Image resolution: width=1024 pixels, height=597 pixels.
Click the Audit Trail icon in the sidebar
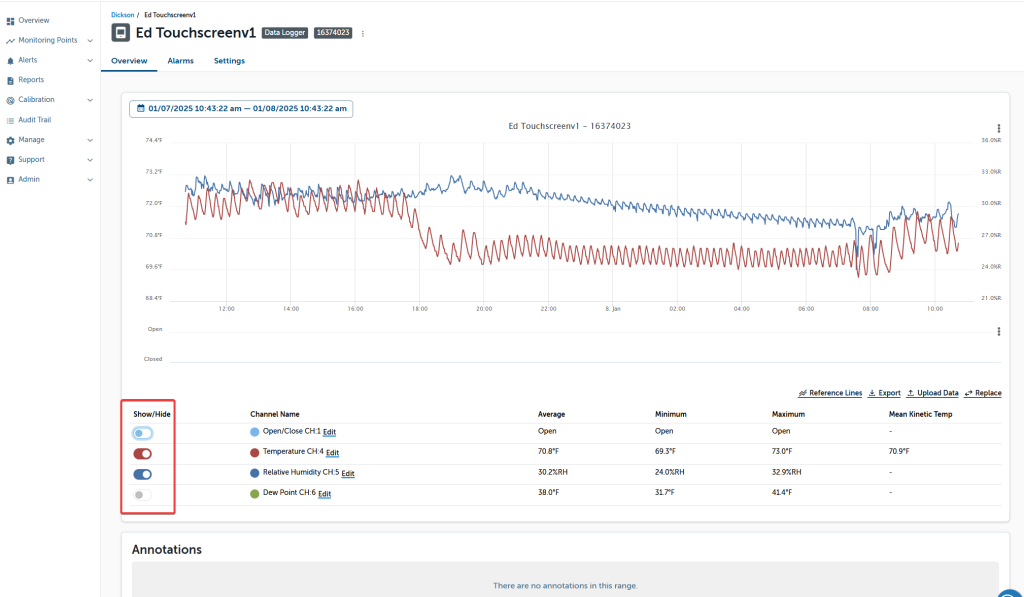click(x=10, y=120)
